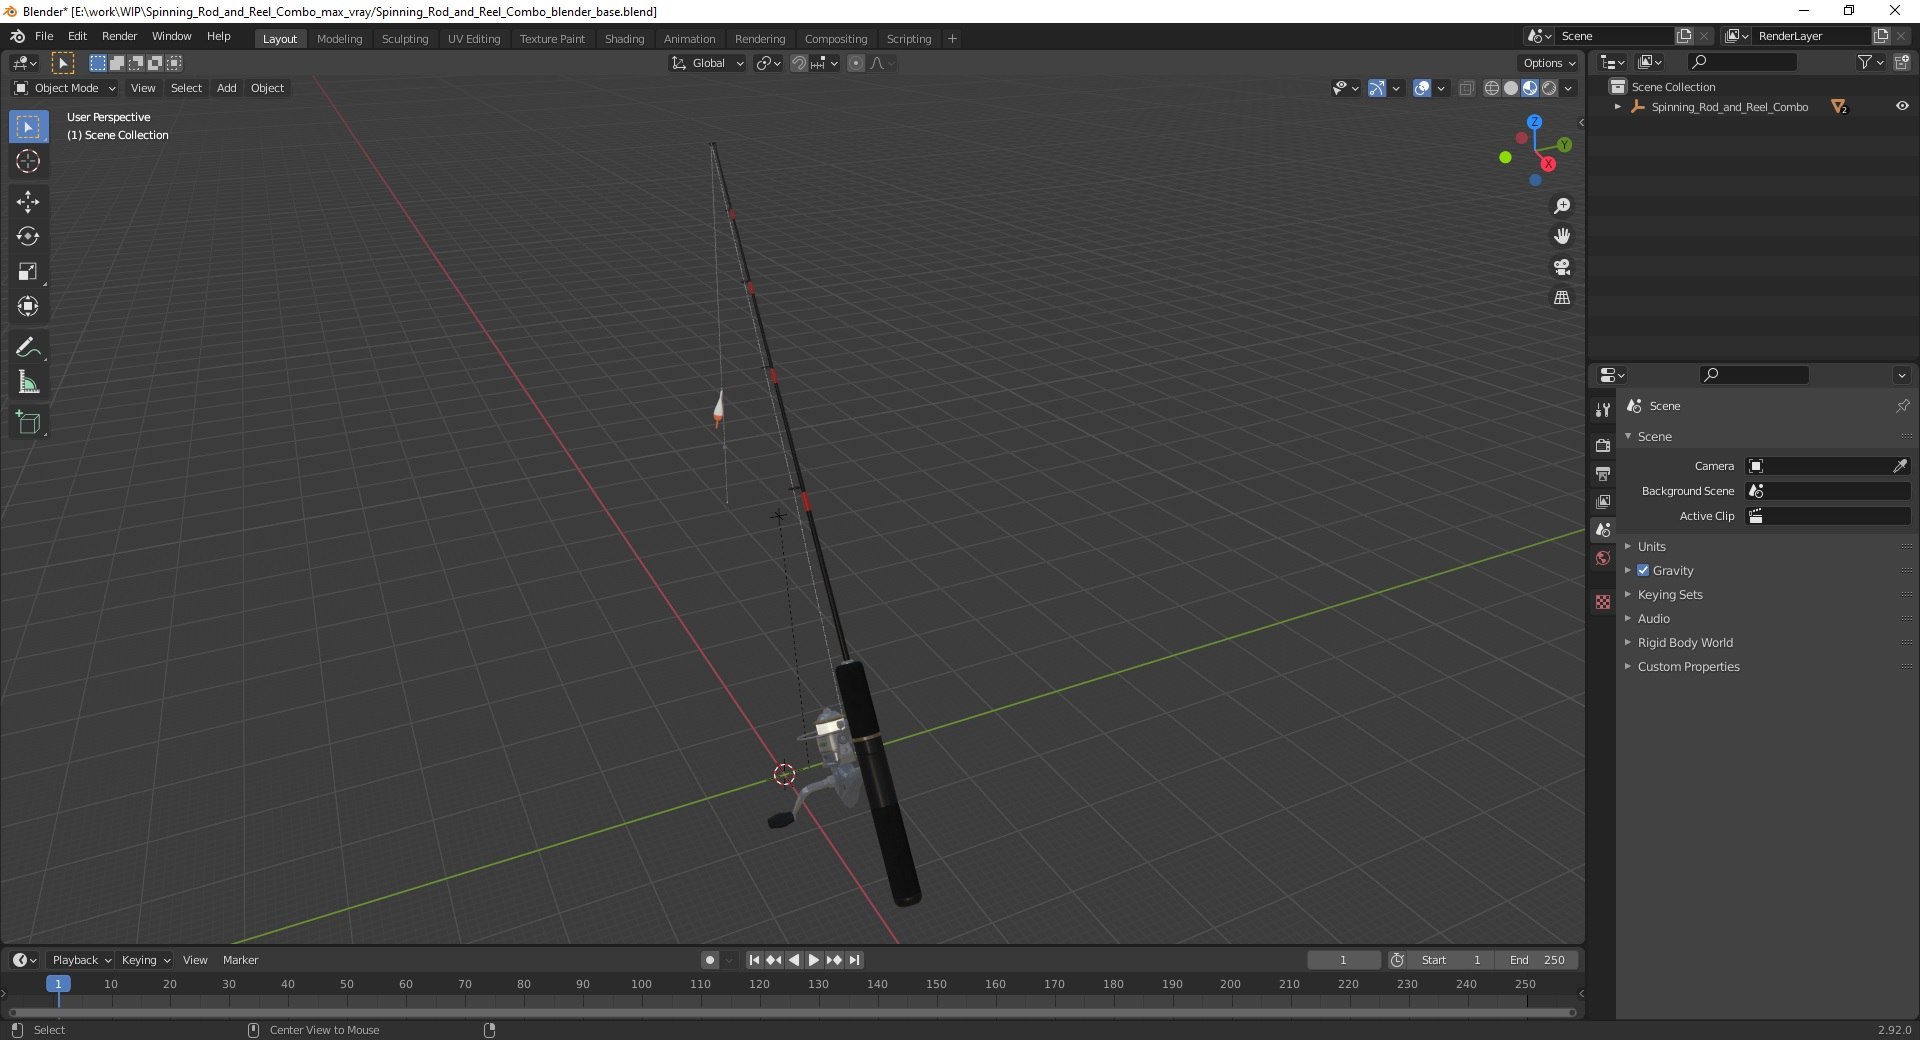Hide Spinning_Rod_and_Reel_Combo with eye icon
1920x1040 pixels.
tap(1902, 106)
